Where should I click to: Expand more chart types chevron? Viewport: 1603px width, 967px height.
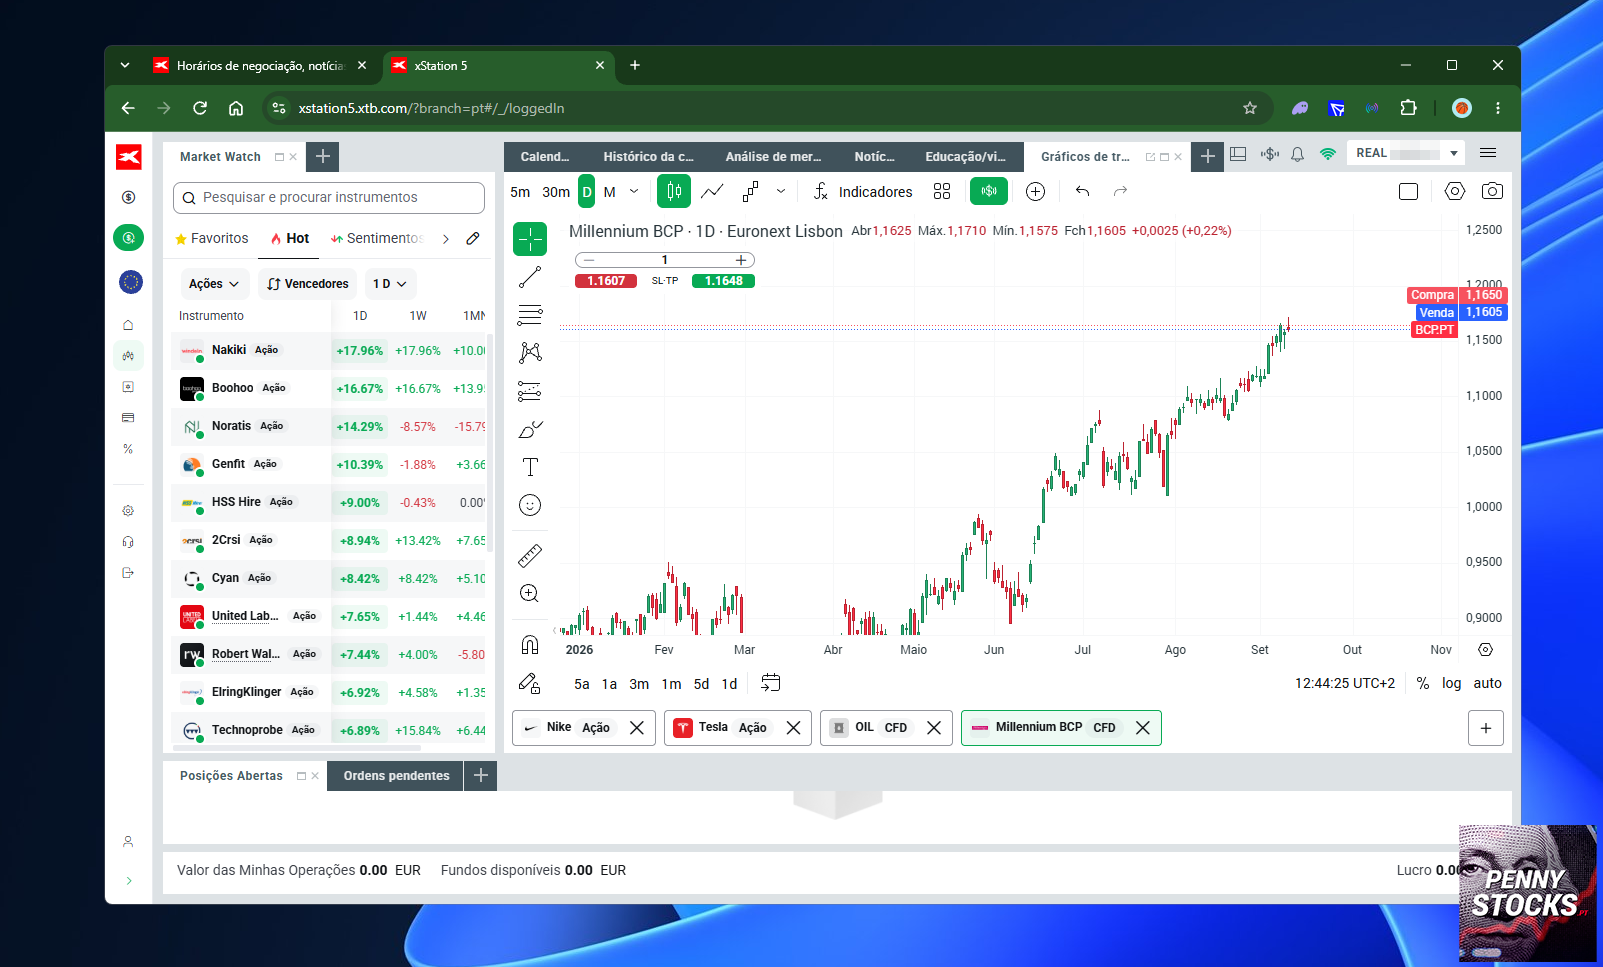781,191
